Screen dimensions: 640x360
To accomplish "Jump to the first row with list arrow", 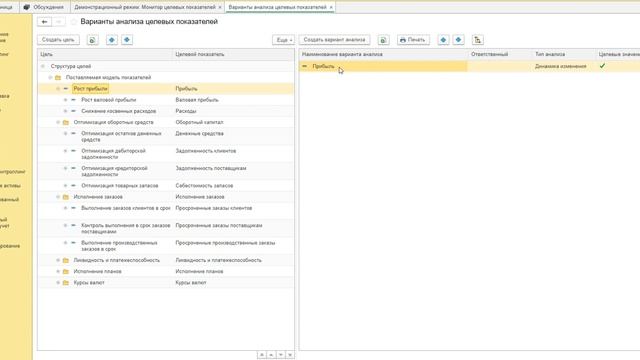I will pos(262,355).
